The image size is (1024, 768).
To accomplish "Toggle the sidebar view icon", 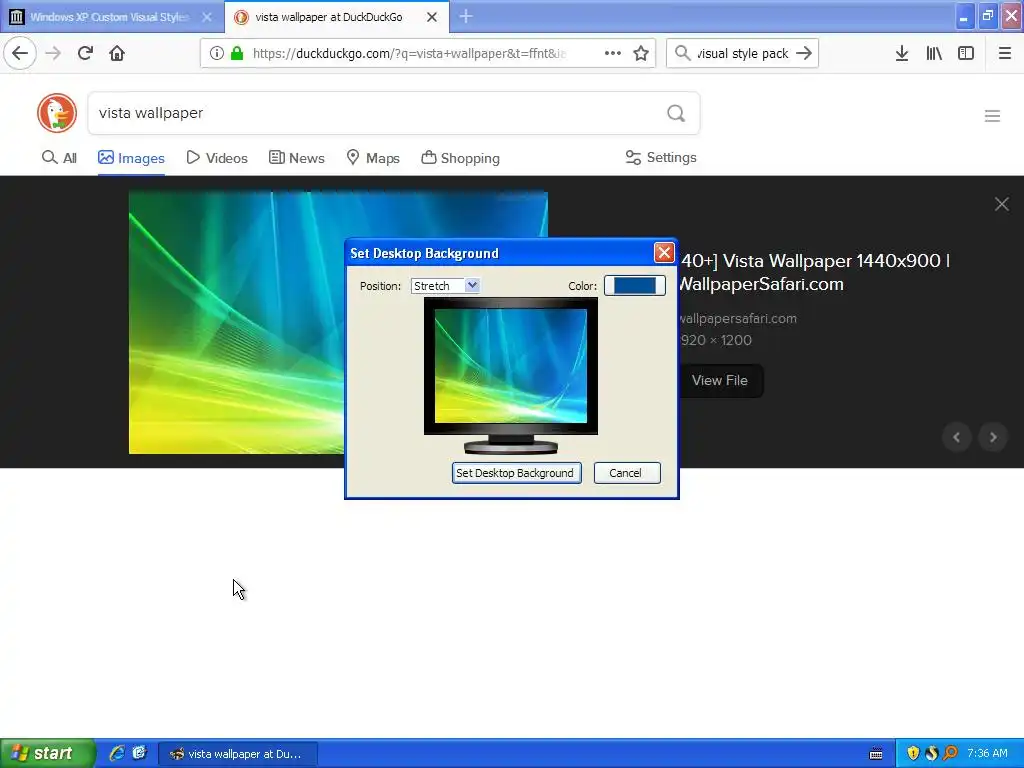I will click(x=966, y=54).
